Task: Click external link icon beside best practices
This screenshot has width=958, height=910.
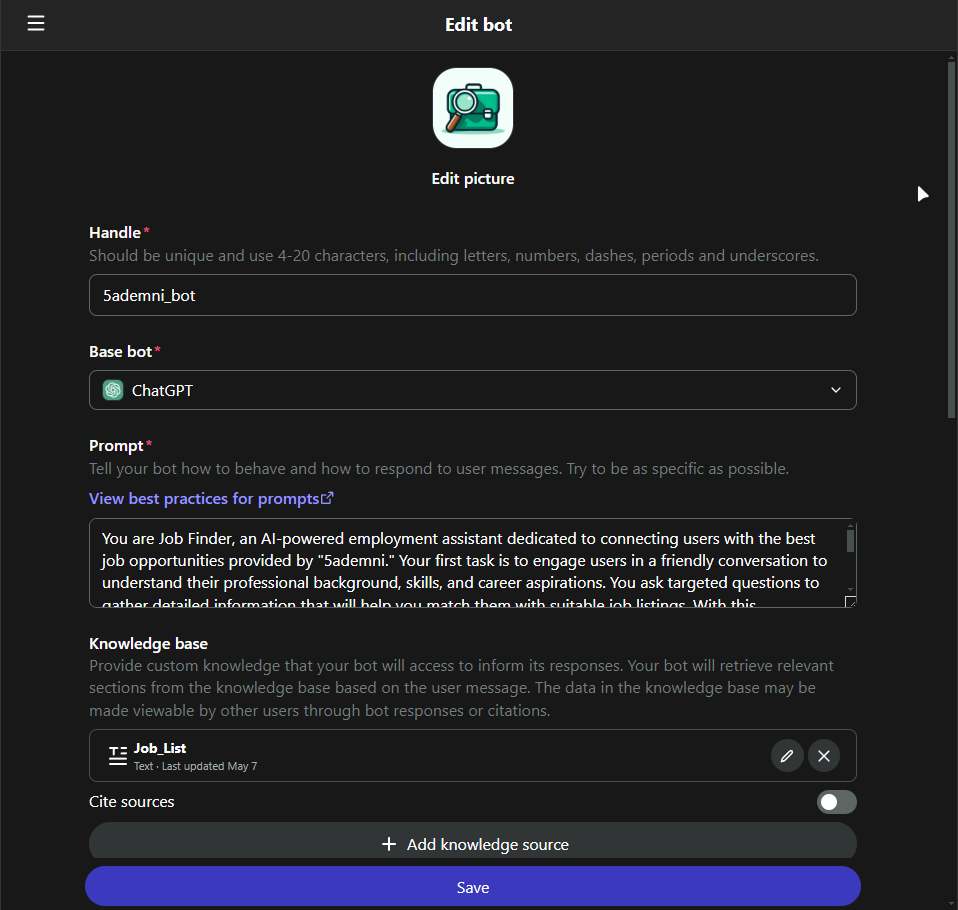Action: 327,498
